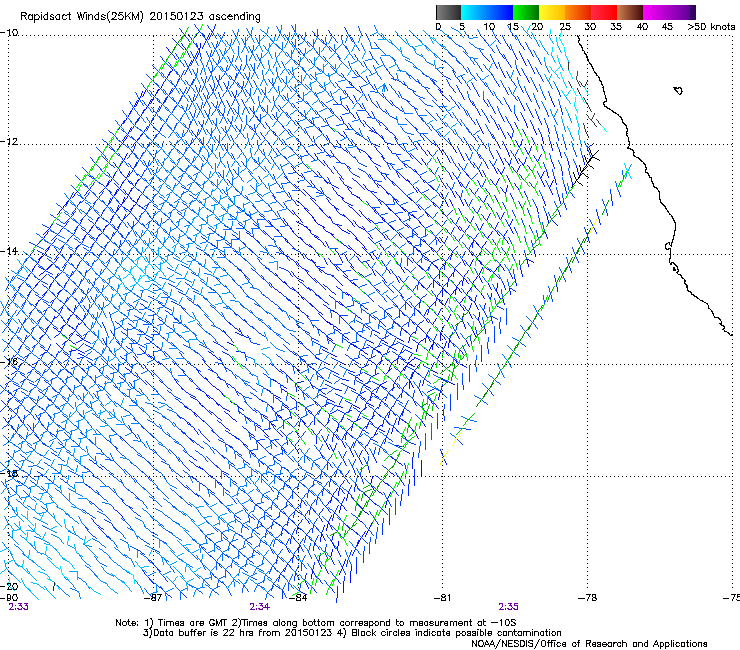Click the 2:35 purple time label
The width and height of the screenshot is (740, 650).
pyautogui.click(x=508, y=607)
